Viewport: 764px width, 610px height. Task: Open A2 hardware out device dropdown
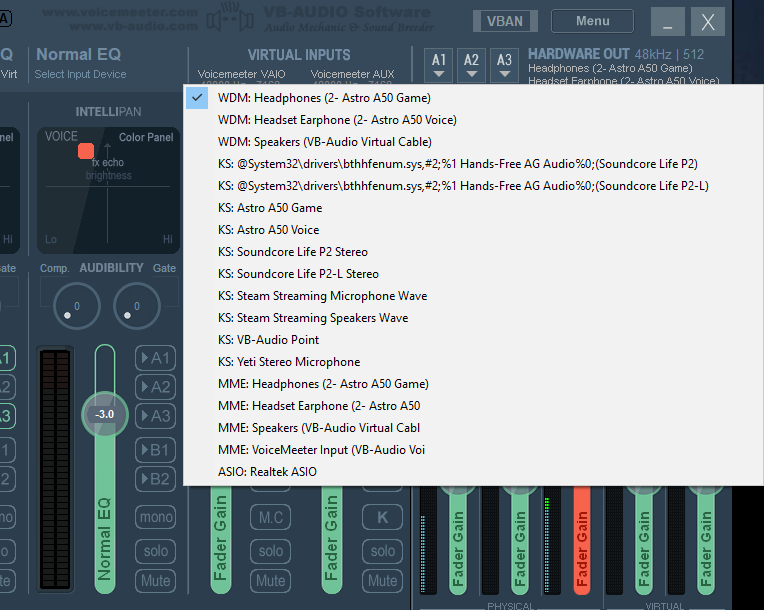(x=471, y=65)
